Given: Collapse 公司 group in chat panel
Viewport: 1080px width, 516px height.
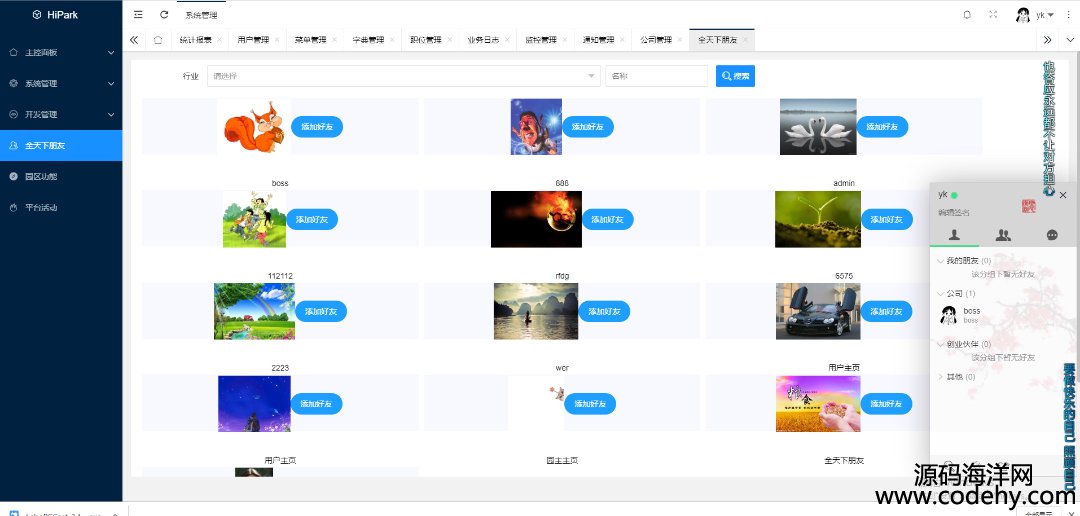Looking at the screenshot, I should point(956,293).
